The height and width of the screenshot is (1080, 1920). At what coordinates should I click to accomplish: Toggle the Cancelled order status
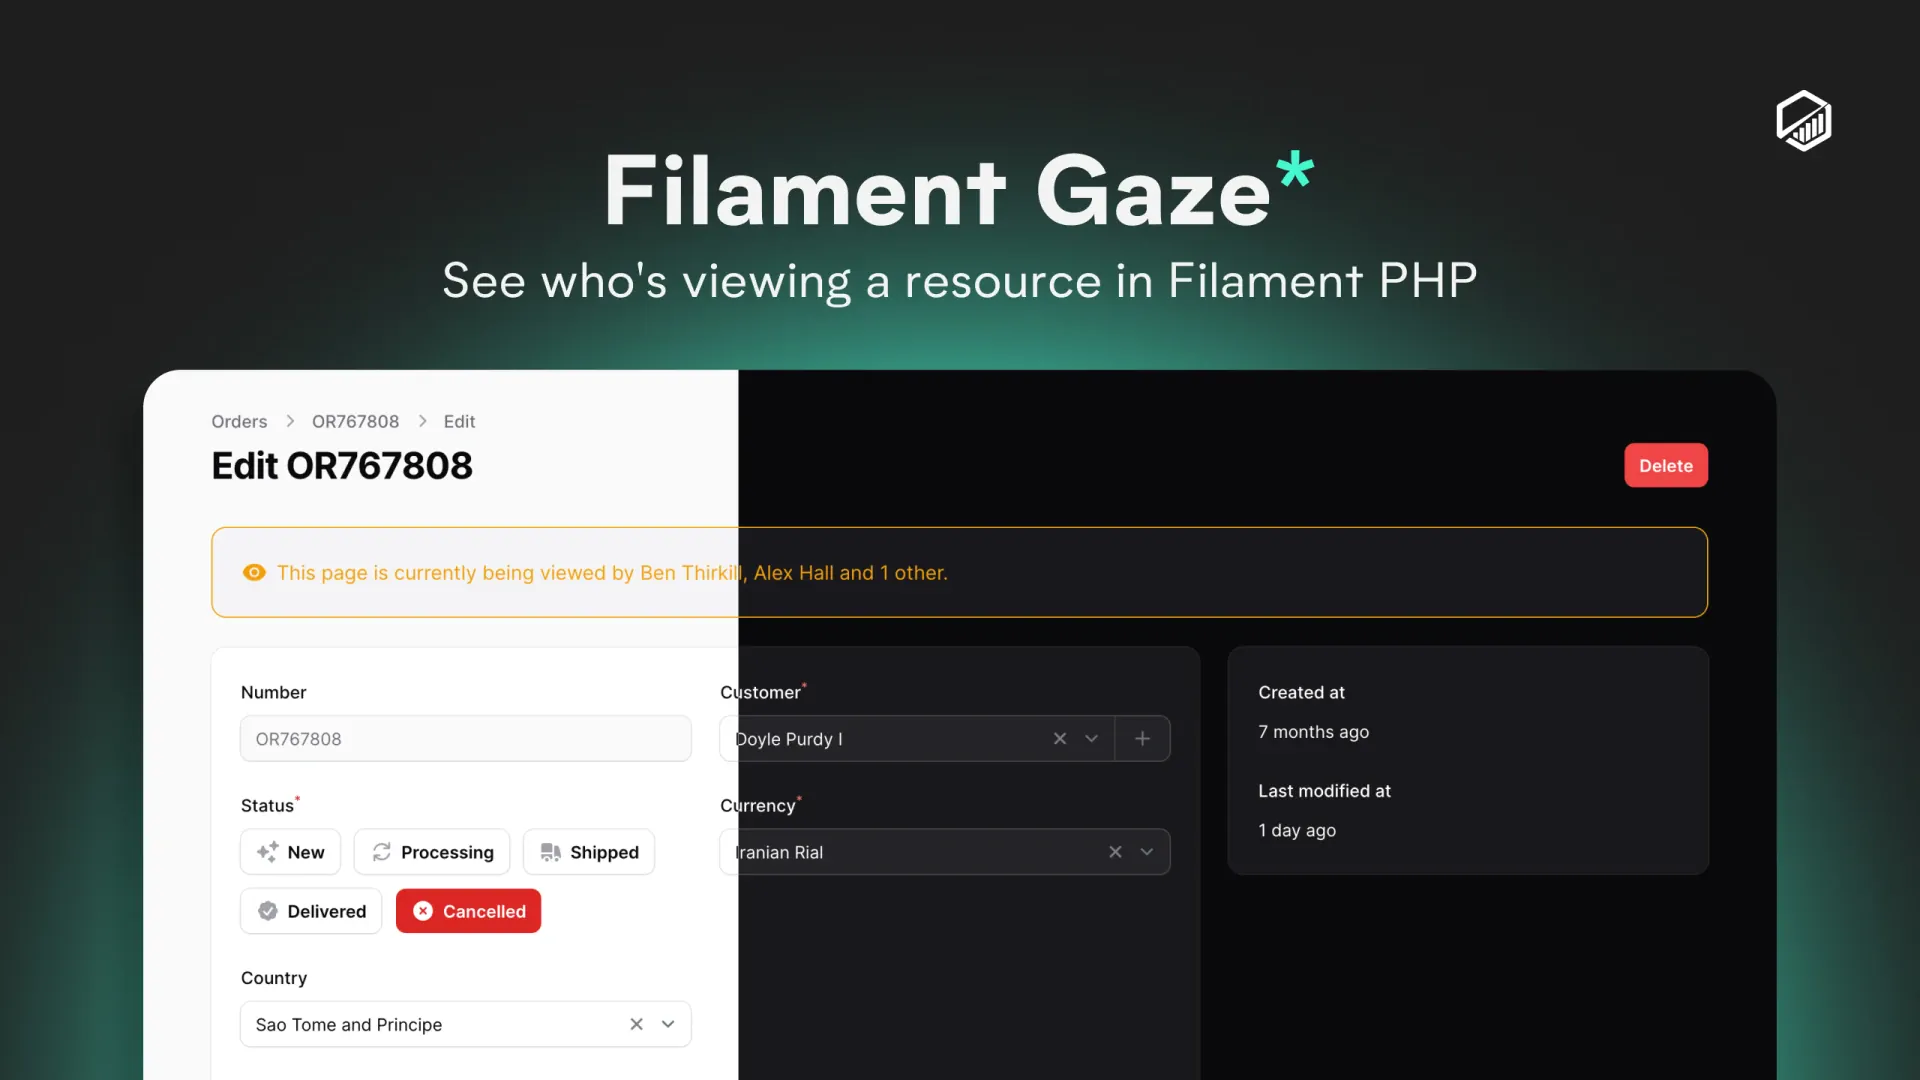coord(468,910)
